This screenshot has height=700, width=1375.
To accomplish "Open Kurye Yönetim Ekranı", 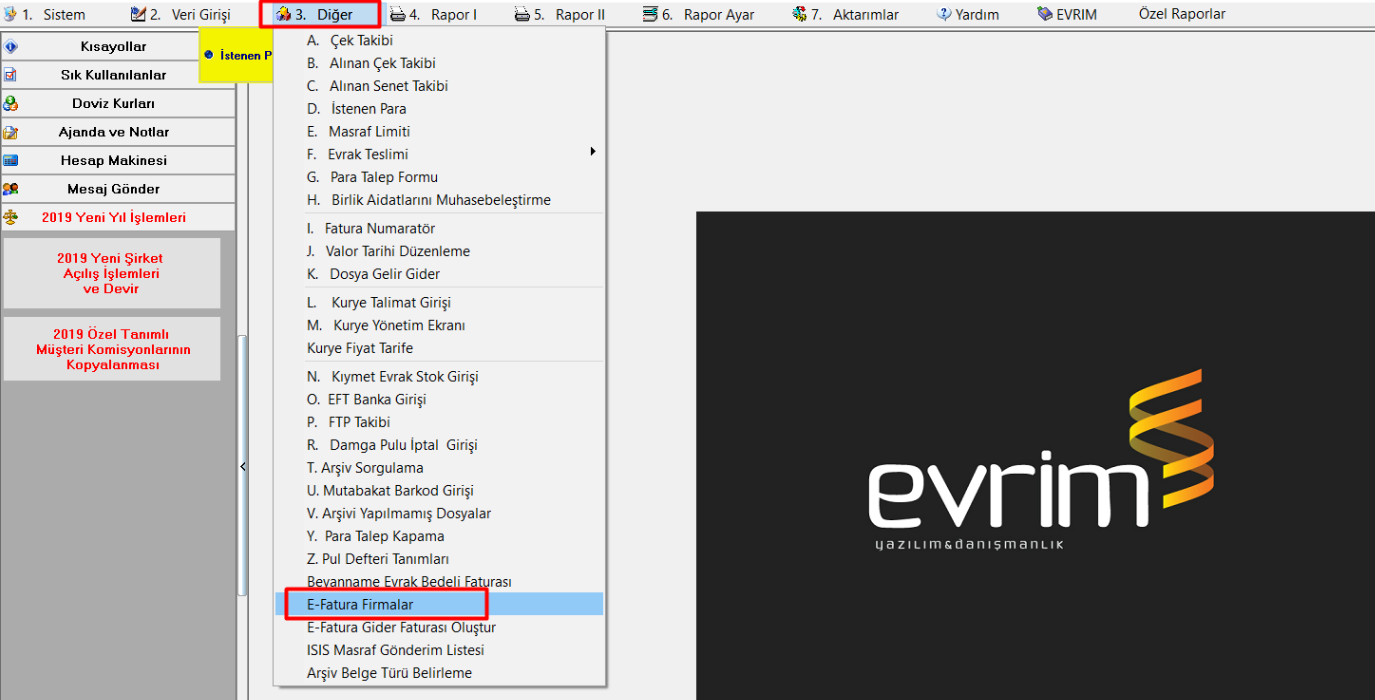I will (x=440, y=325).
